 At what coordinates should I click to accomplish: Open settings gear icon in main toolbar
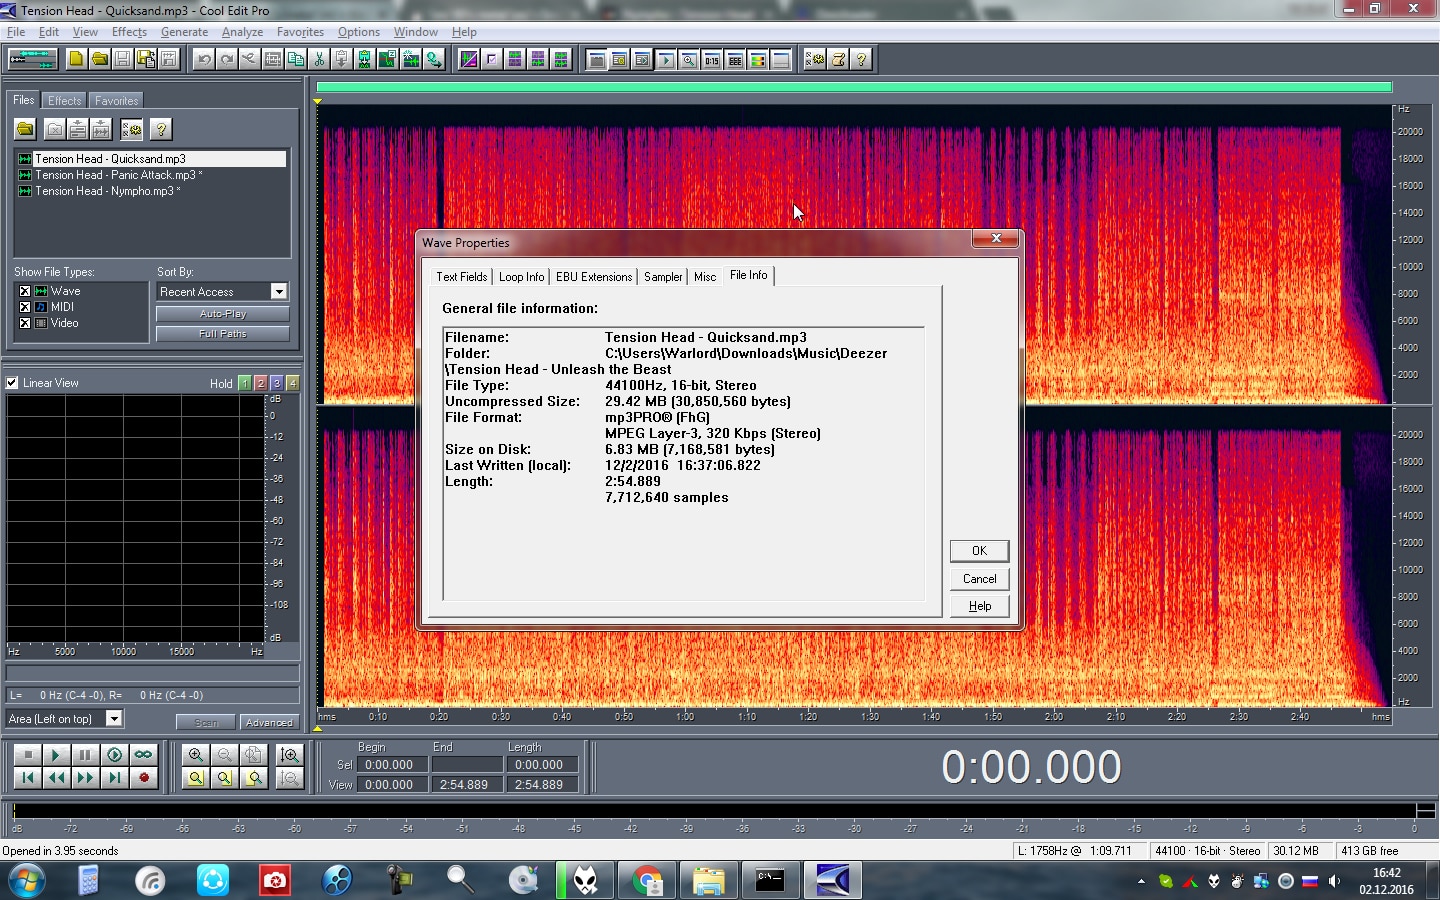pos(815,59)
